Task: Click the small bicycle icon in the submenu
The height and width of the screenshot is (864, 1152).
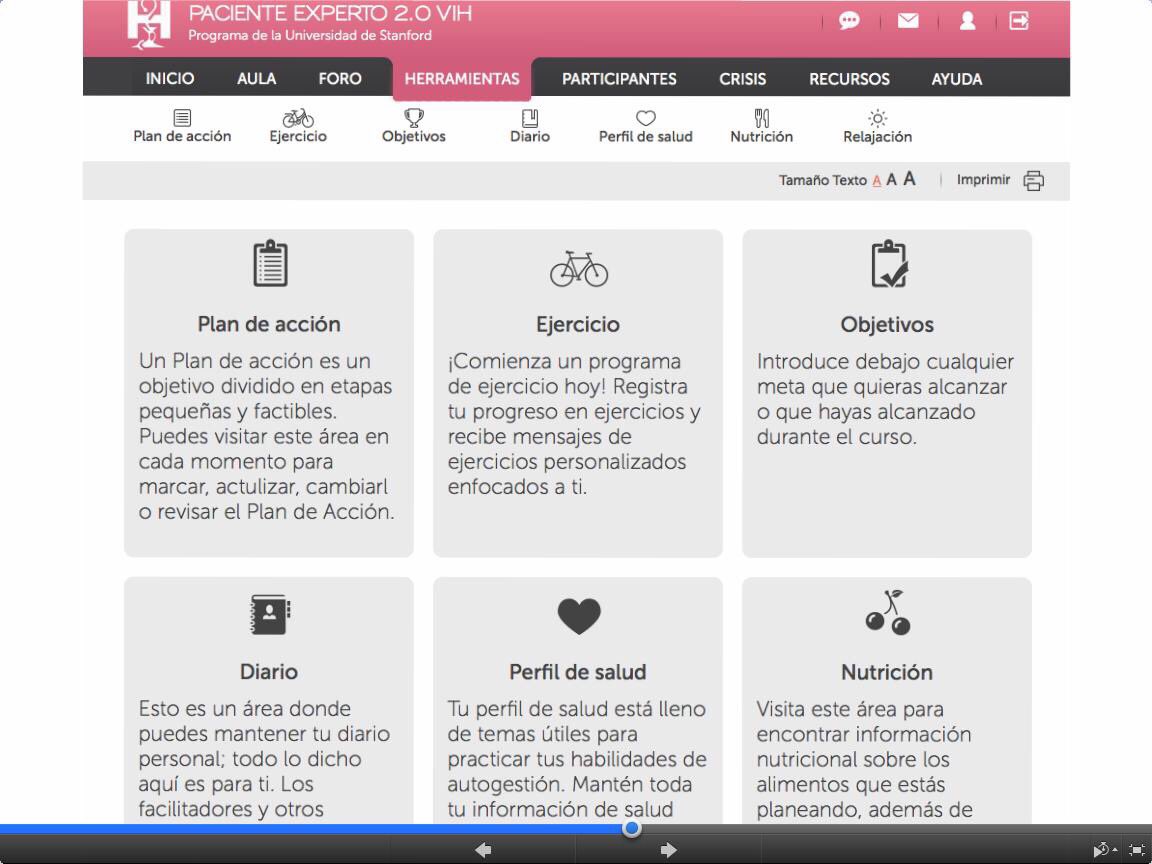Action: coord(298,118)
